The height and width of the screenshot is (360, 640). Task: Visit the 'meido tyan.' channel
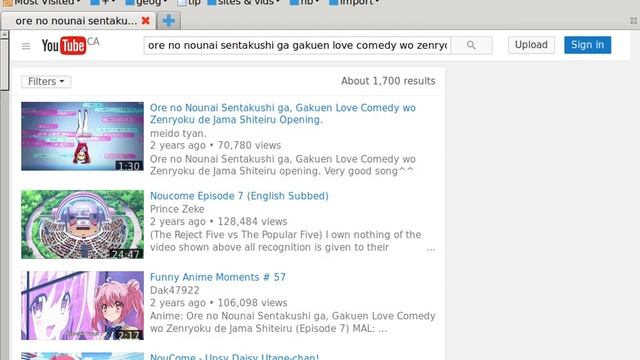pos(178,133)
